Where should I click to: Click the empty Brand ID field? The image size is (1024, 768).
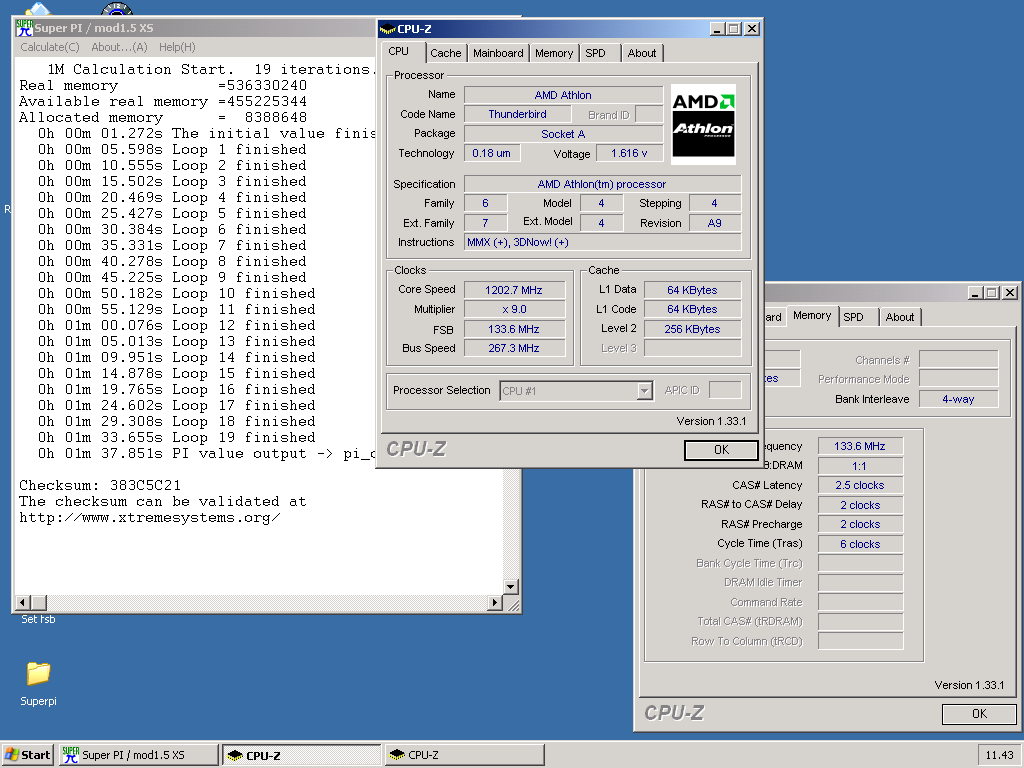click(649, 114)
